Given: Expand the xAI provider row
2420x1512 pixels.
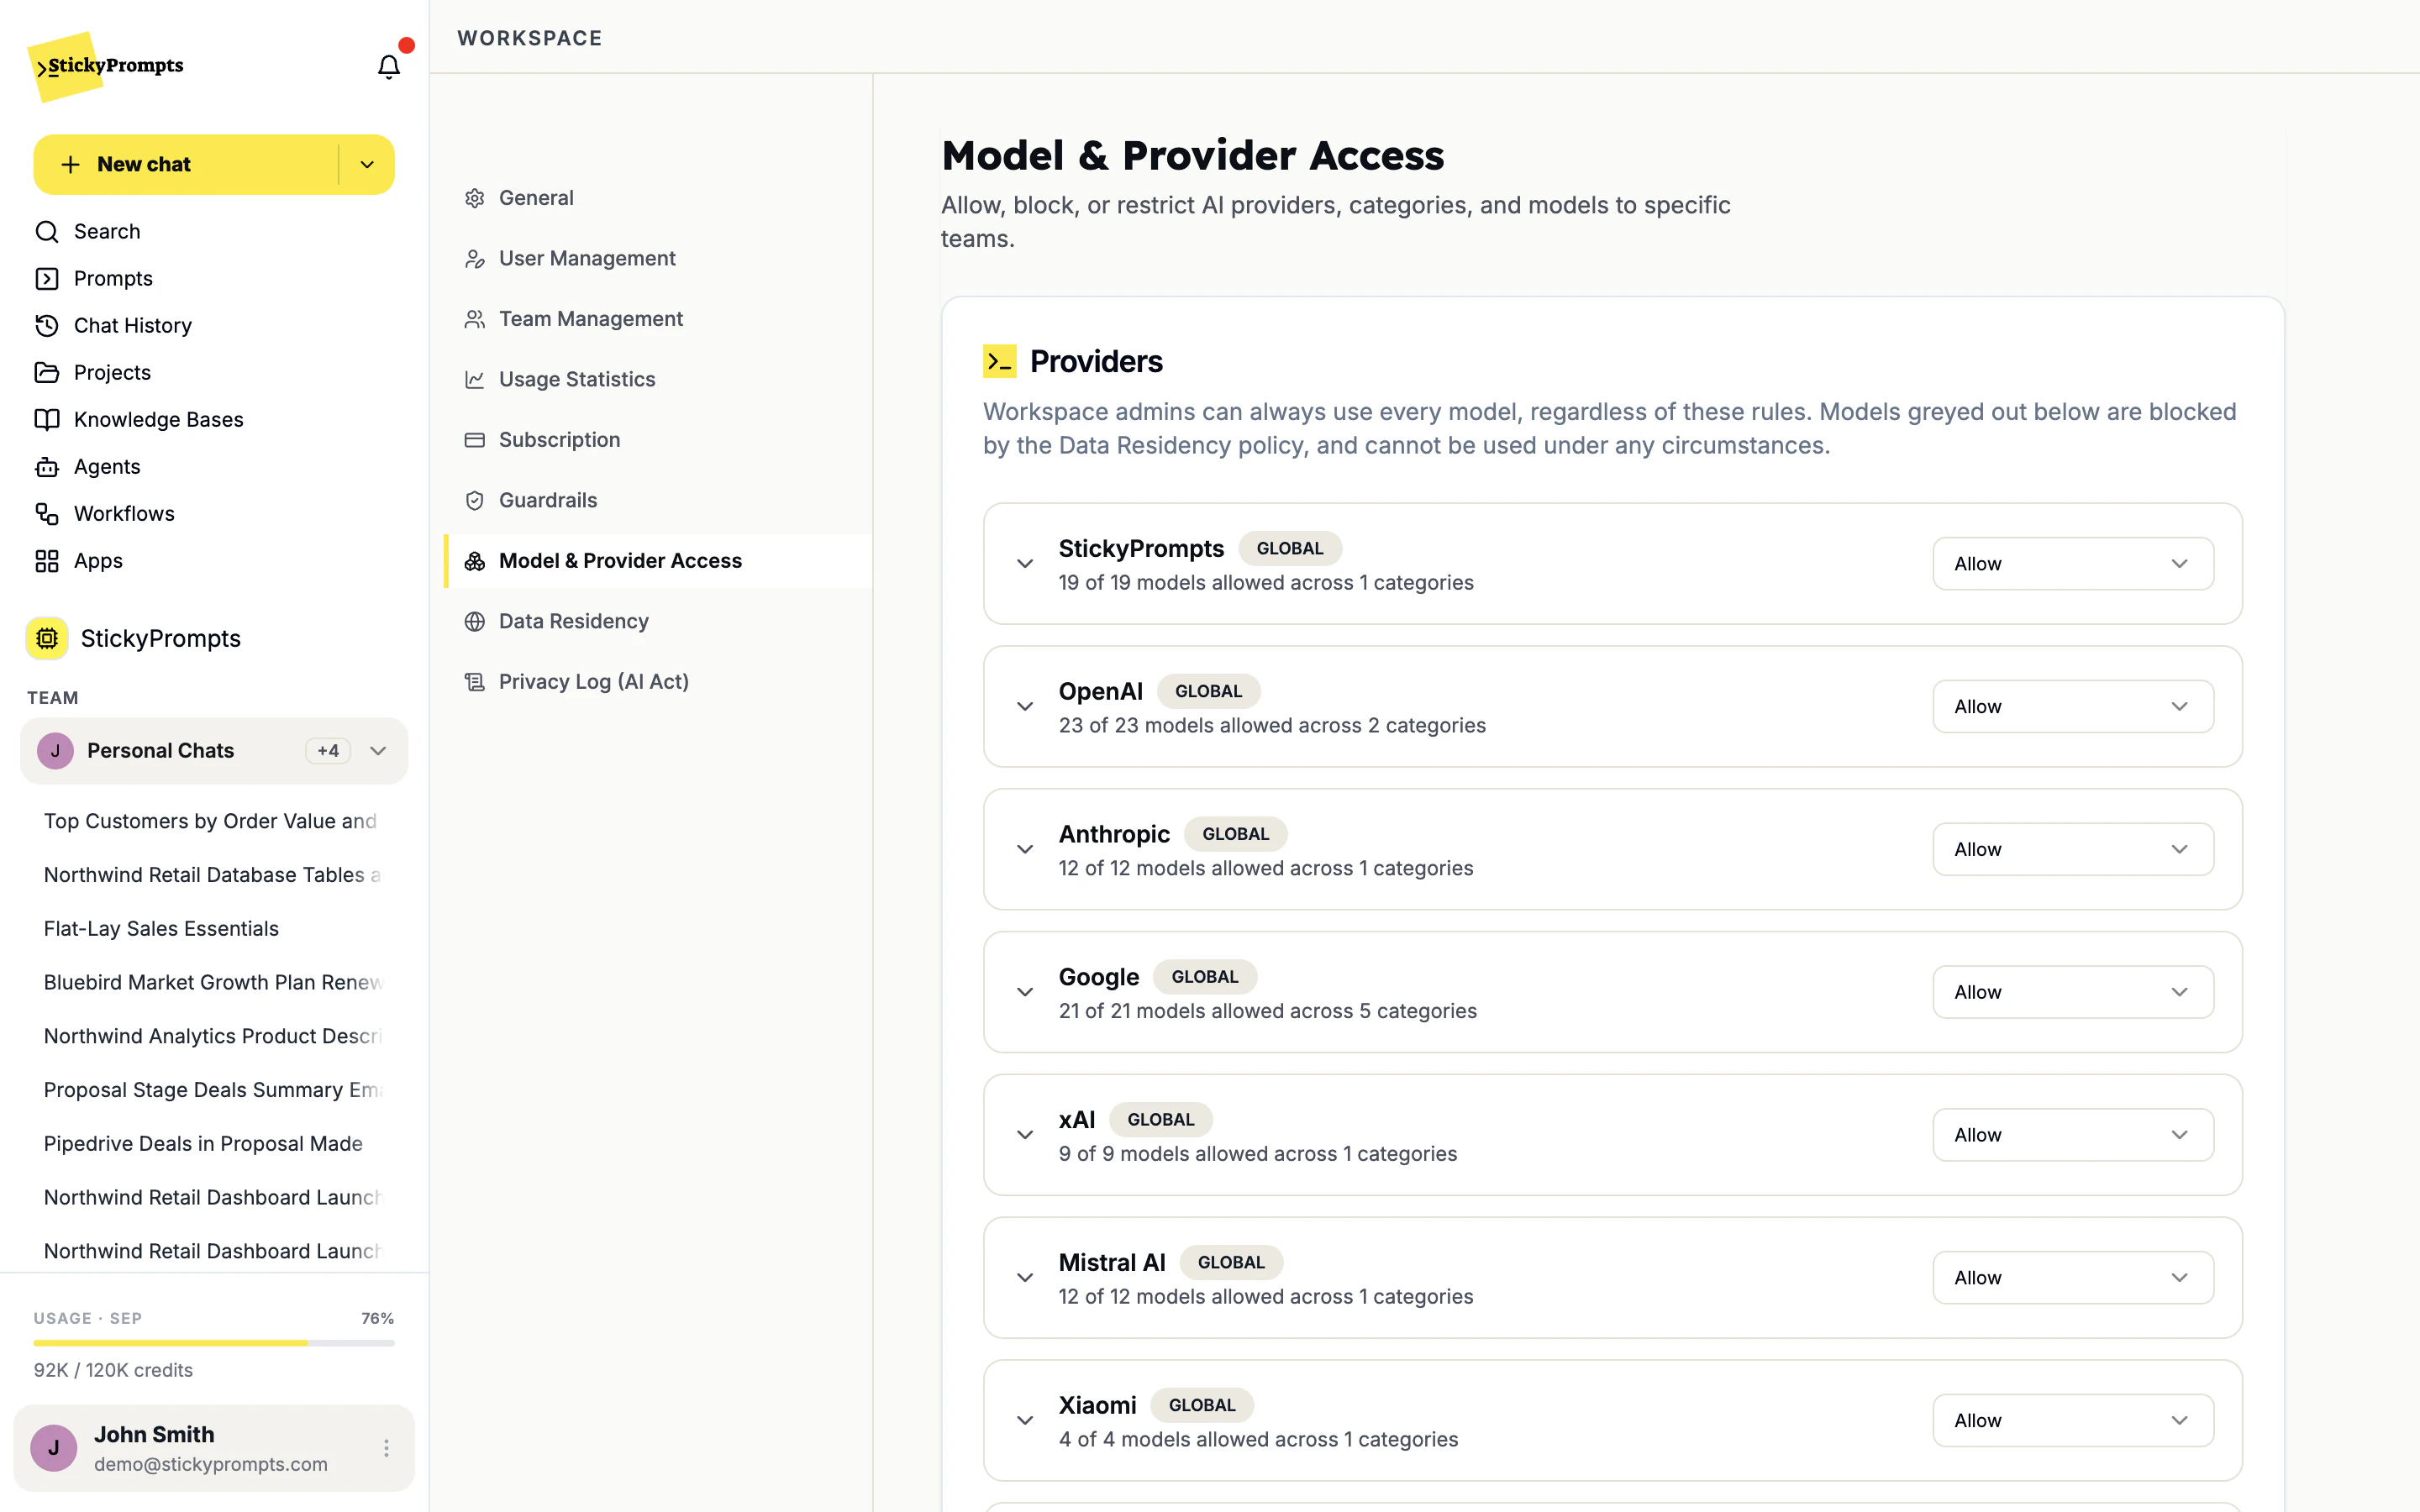Looking at the screenshot, I should [1025, 1135].
